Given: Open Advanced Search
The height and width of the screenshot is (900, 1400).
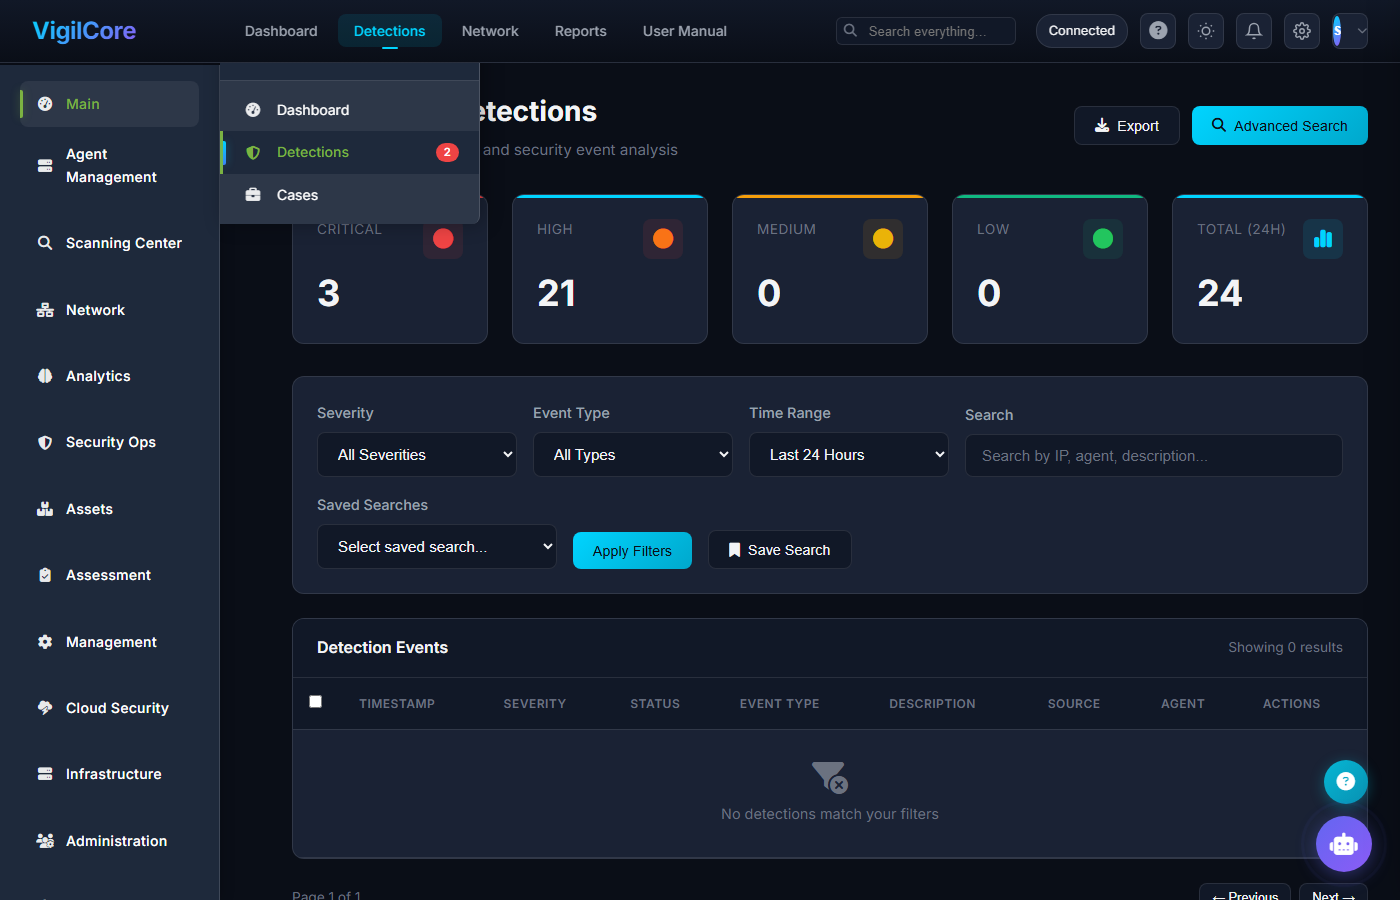Looking at the screenshot, I should tap(1280, 126).
